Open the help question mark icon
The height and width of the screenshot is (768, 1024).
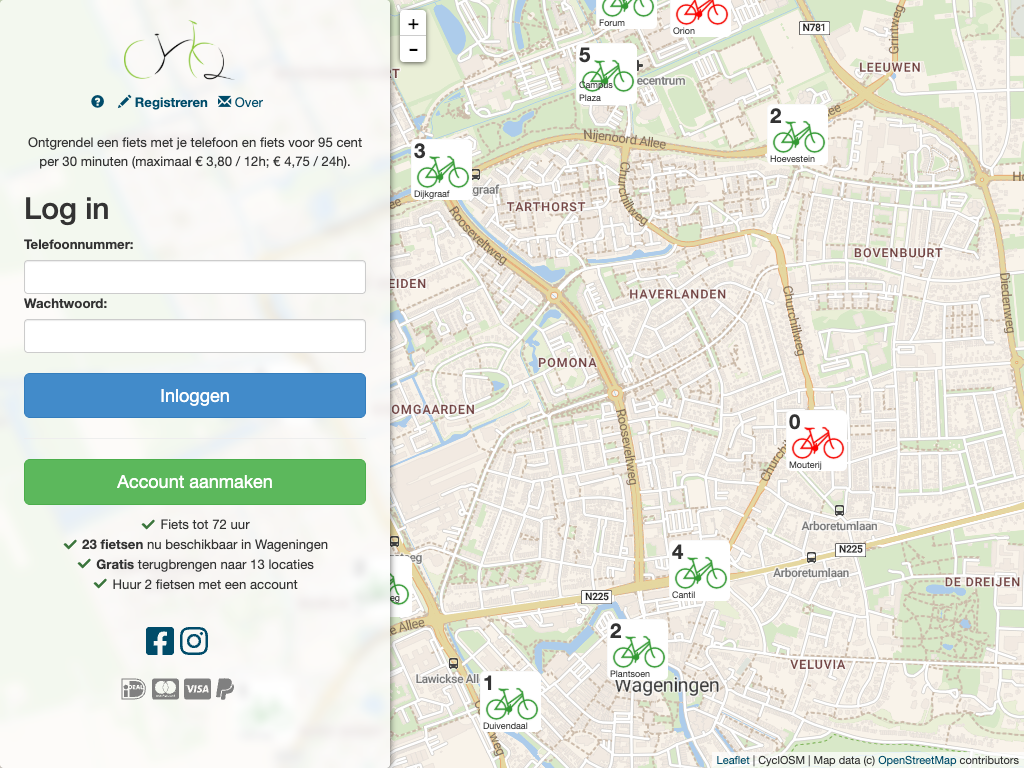click(97, 102)
